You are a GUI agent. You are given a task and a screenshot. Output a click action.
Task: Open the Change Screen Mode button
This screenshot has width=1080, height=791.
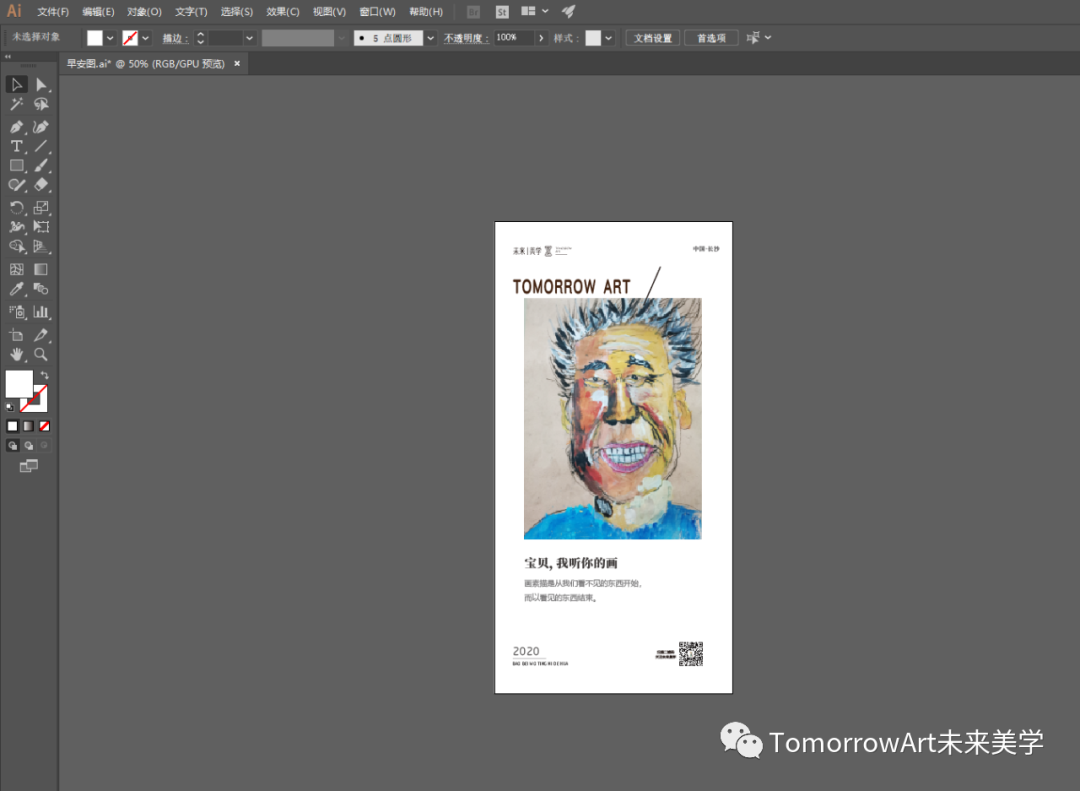click(x=28, y=466)
